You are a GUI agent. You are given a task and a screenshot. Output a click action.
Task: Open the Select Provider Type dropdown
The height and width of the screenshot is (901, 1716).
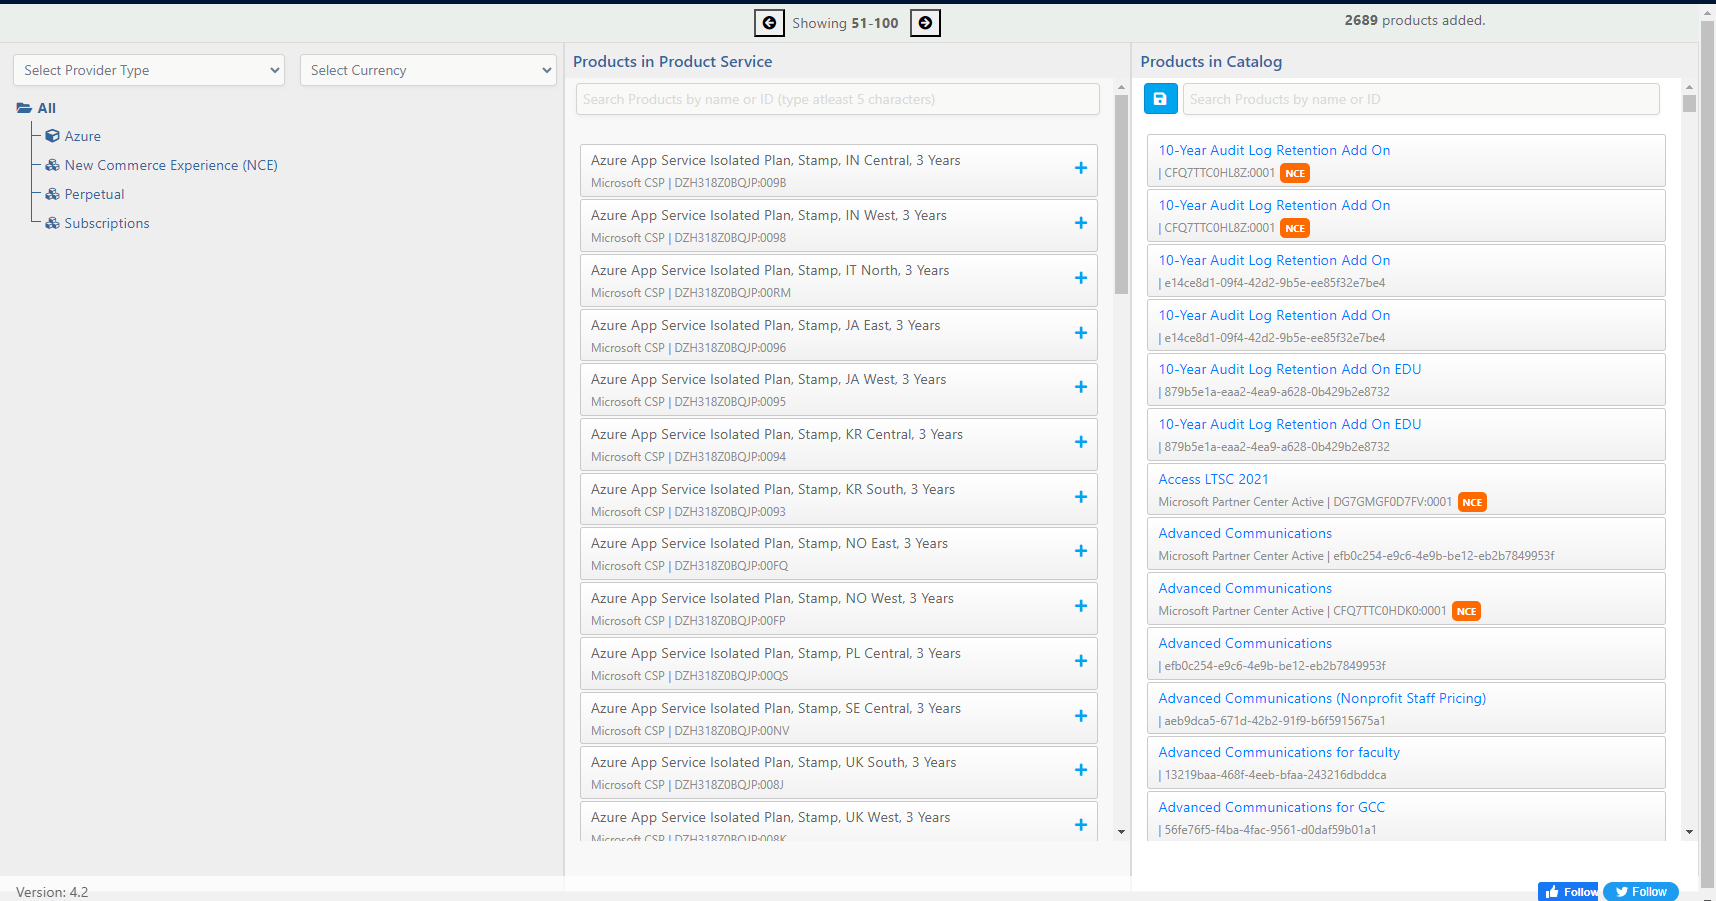point(149,70)
